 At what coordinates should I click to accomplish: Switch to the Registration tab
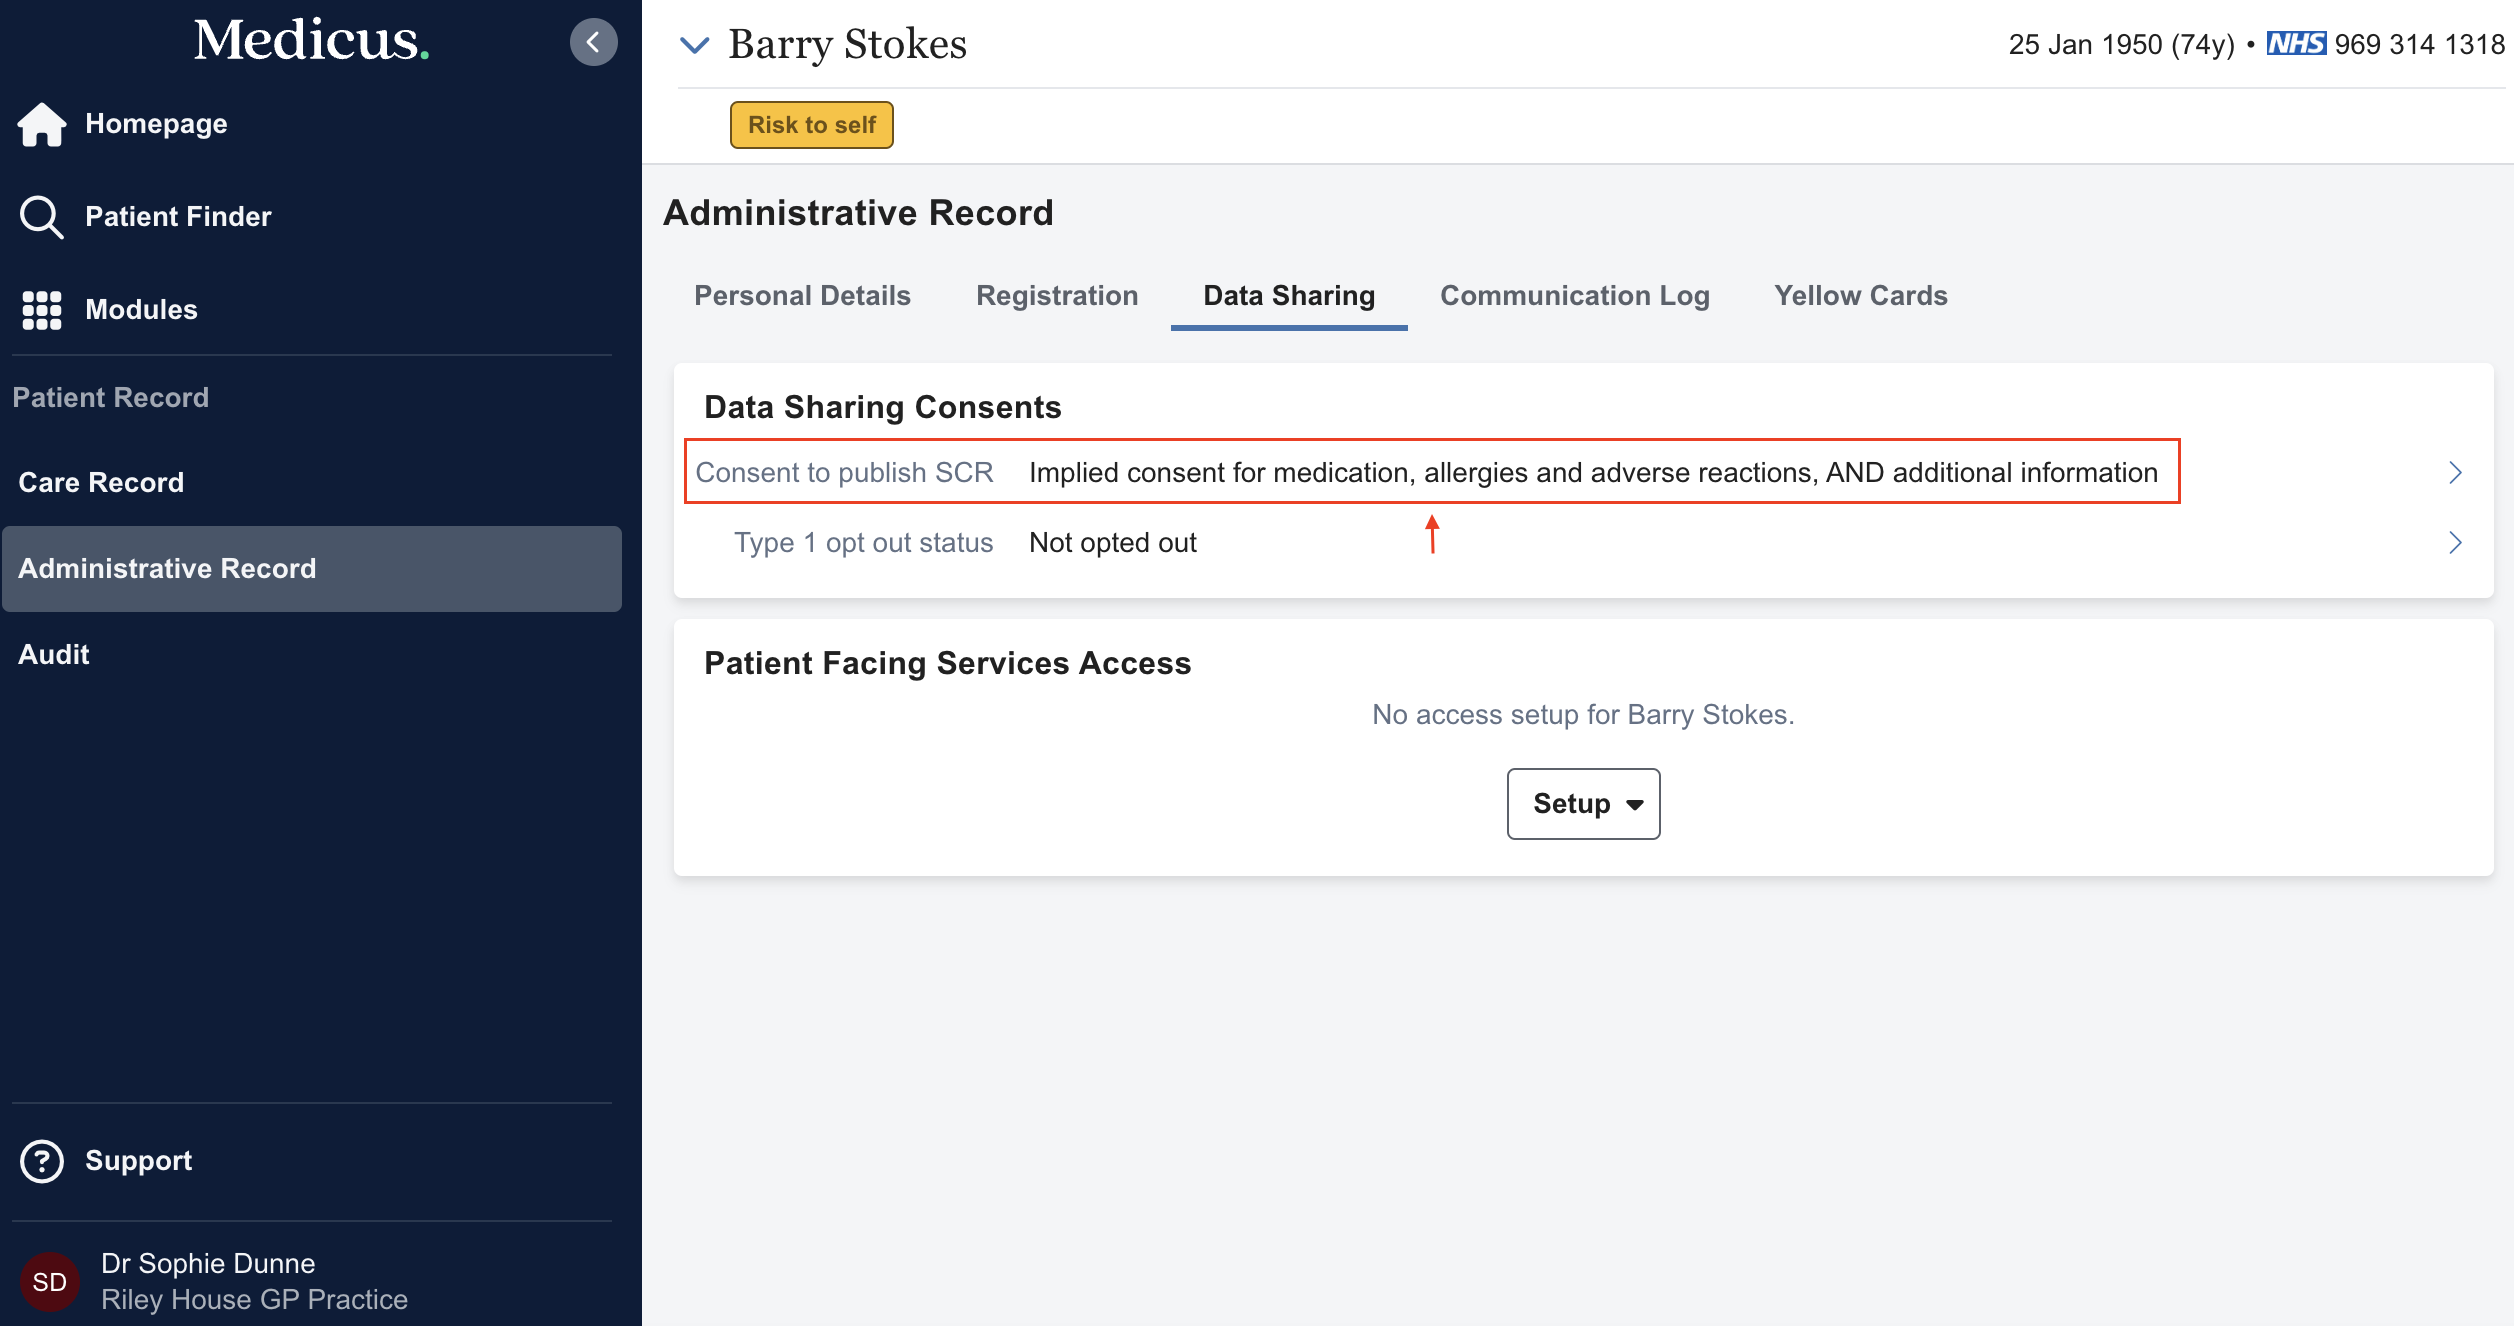(1057, 296)
